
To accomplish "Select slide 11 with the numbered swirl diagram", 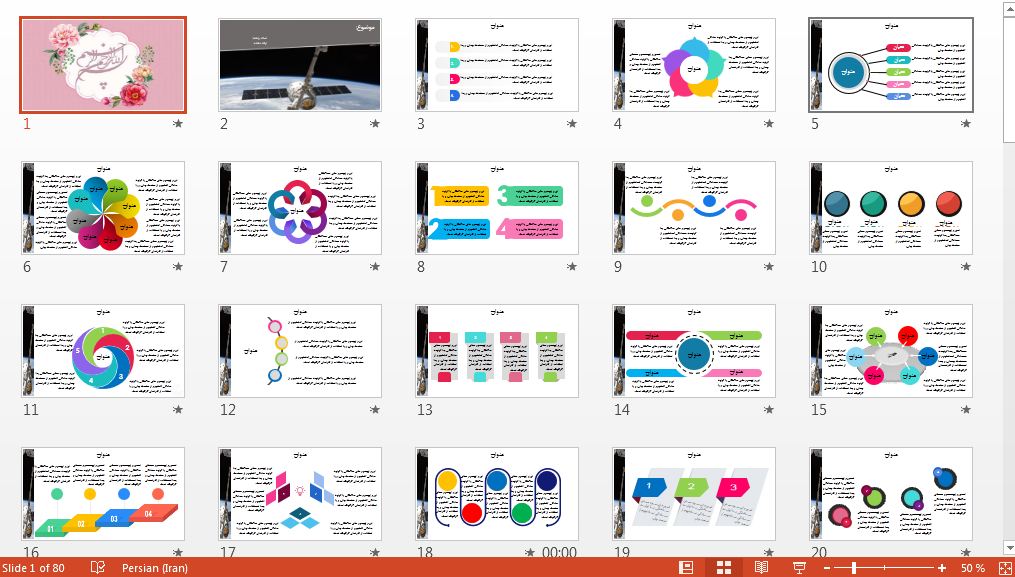I will (102, 351).
